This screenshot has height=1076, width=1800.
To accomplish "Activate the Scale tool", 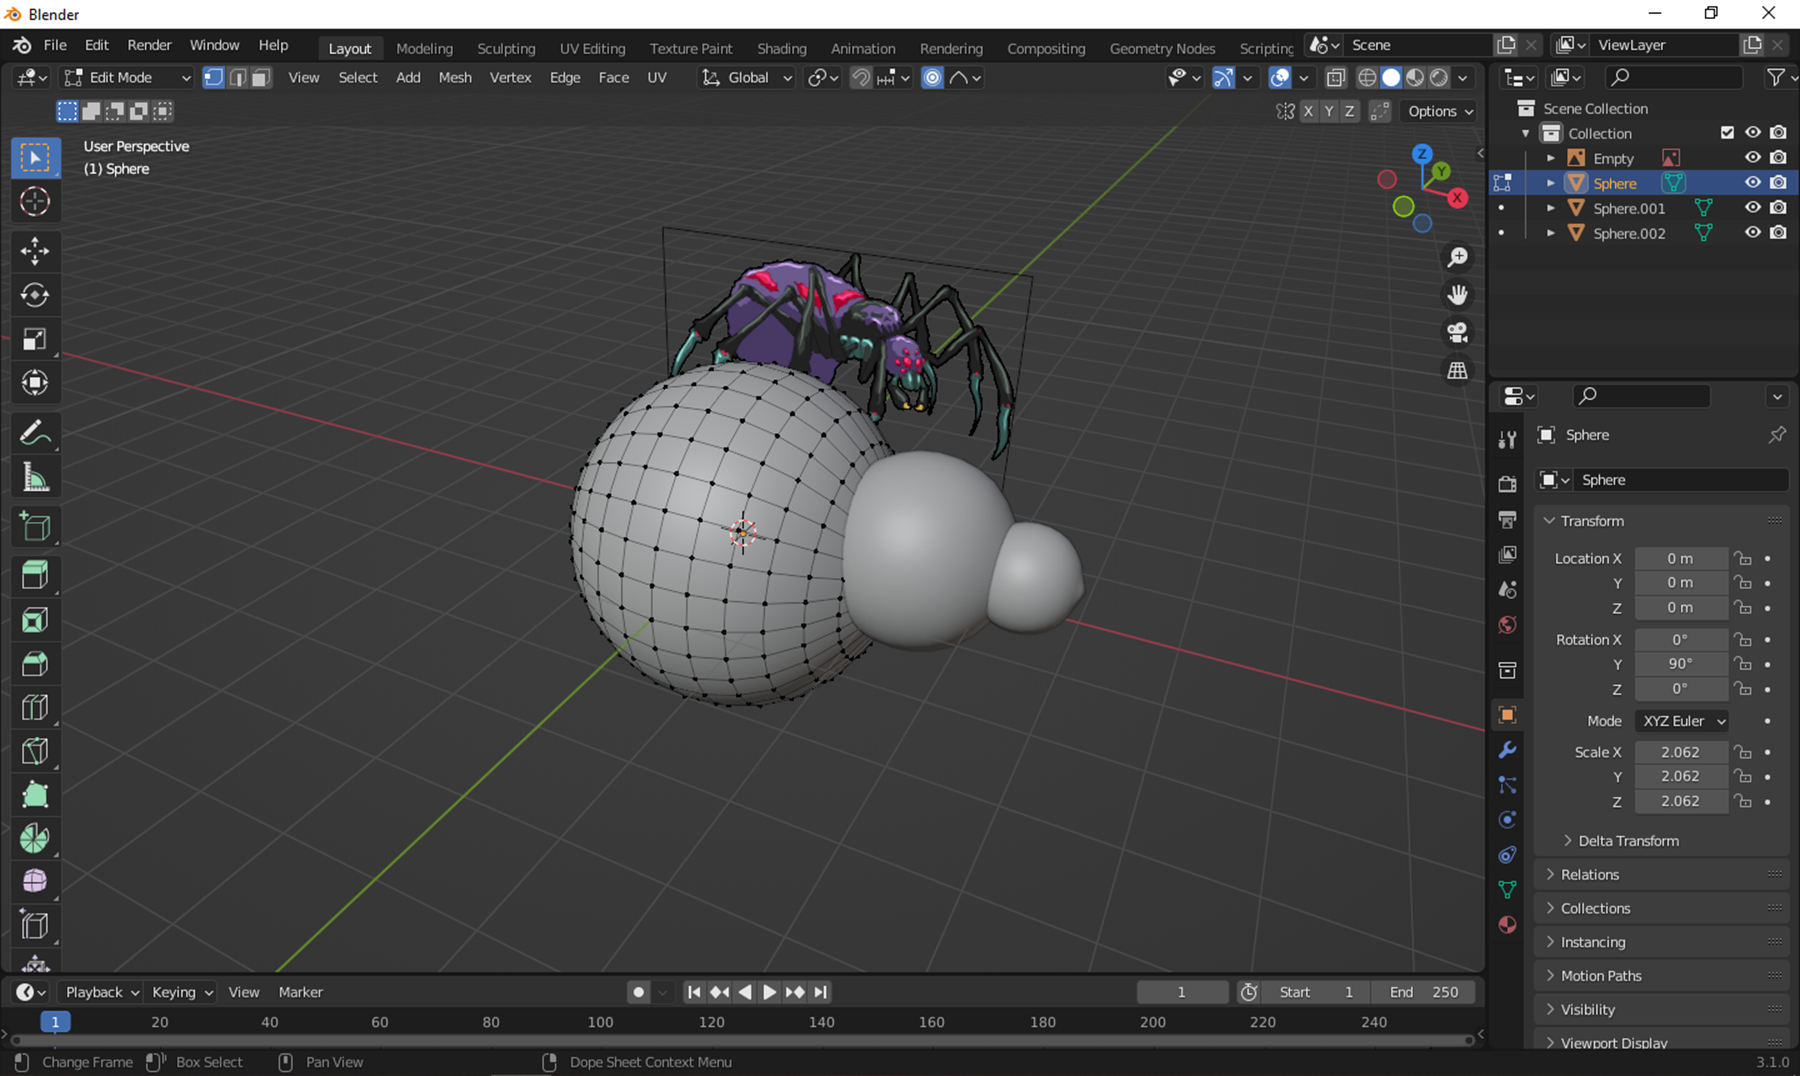I will (x=35, y=339).
